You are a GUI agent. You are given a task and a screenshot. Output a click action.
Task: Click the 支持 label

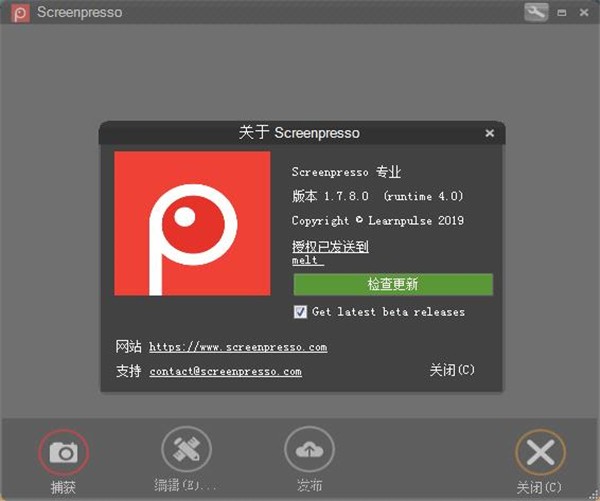129,371
